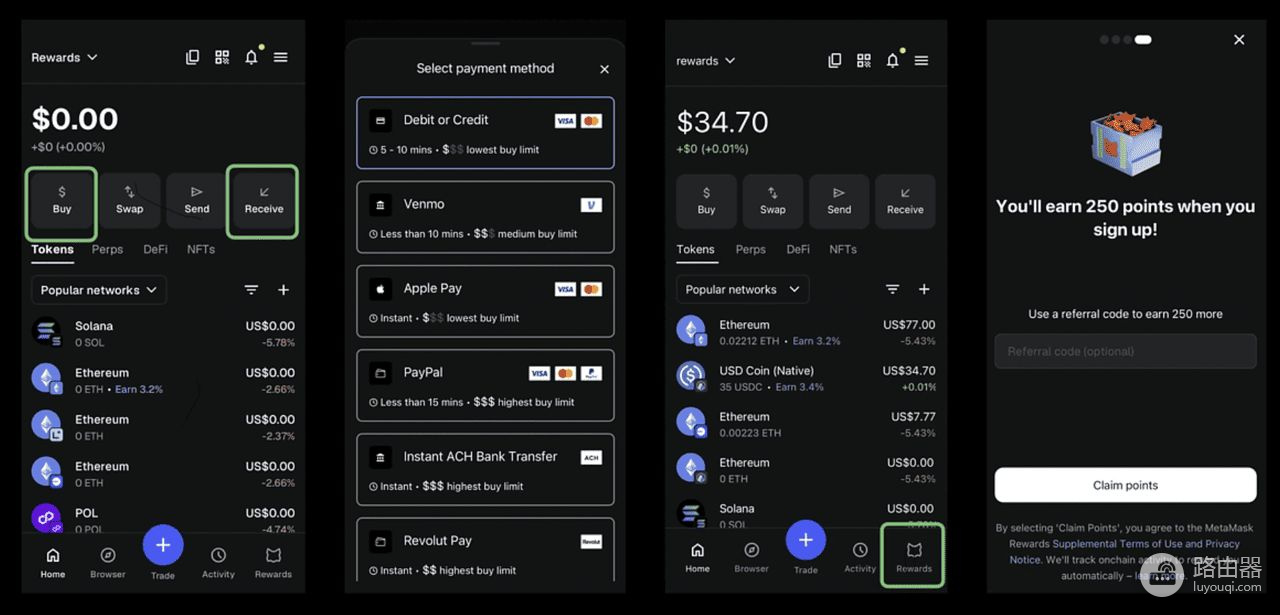Screen dimensions: 1280x615
Task: Open copy address icon in $34.70 wallet
Action: (x=835, y=61)
